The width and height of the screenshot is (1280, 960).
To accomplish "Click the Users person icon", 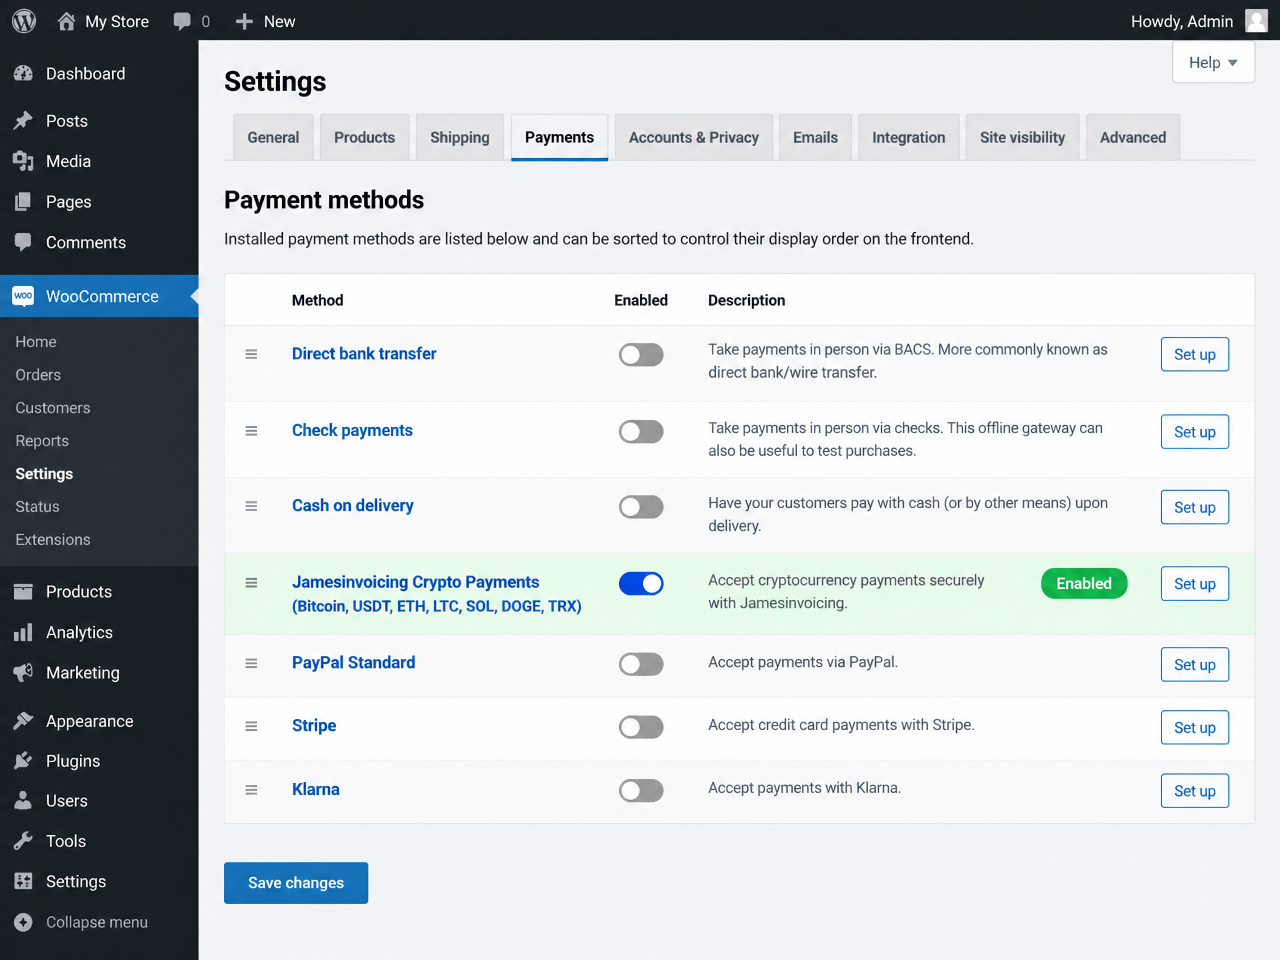I will 24,801.
